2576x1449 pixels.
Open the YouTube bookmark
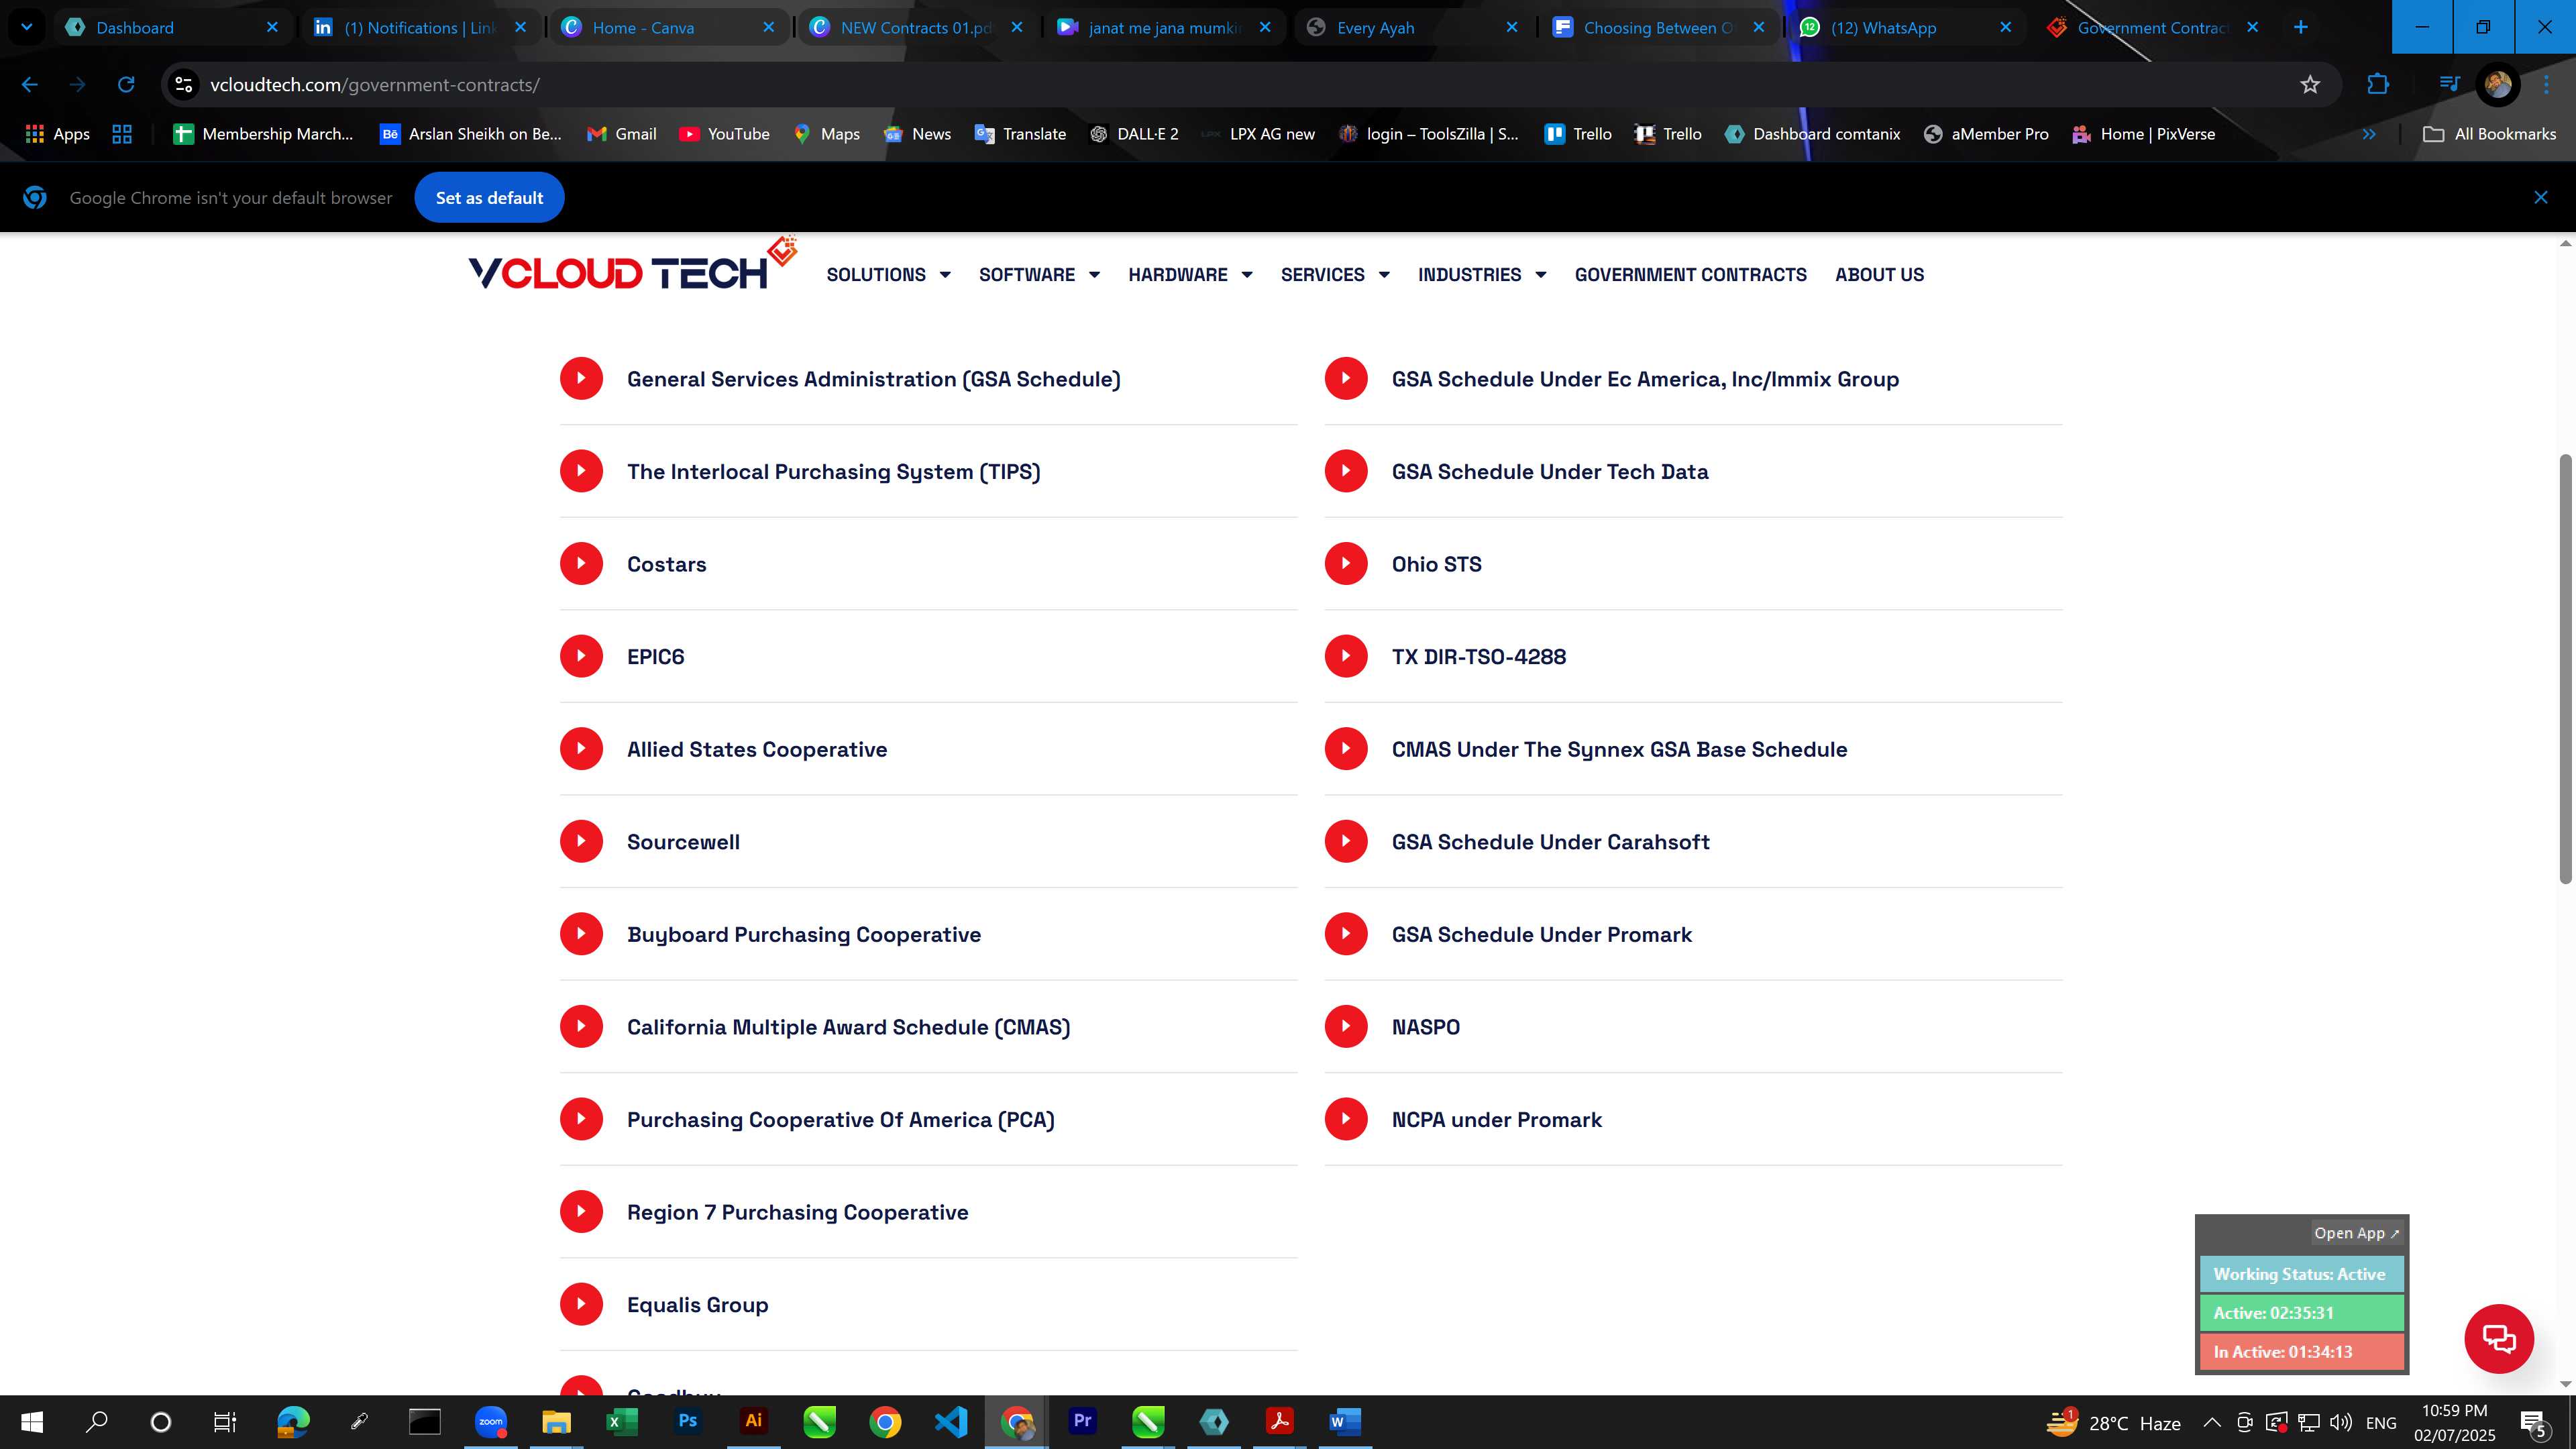724,134
